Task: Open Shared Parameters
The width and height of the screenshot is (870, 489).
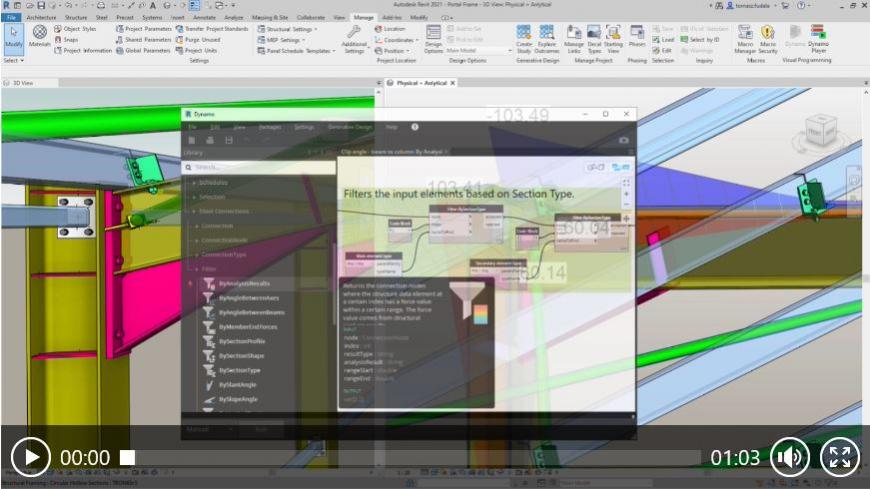Action: point(144,39)
